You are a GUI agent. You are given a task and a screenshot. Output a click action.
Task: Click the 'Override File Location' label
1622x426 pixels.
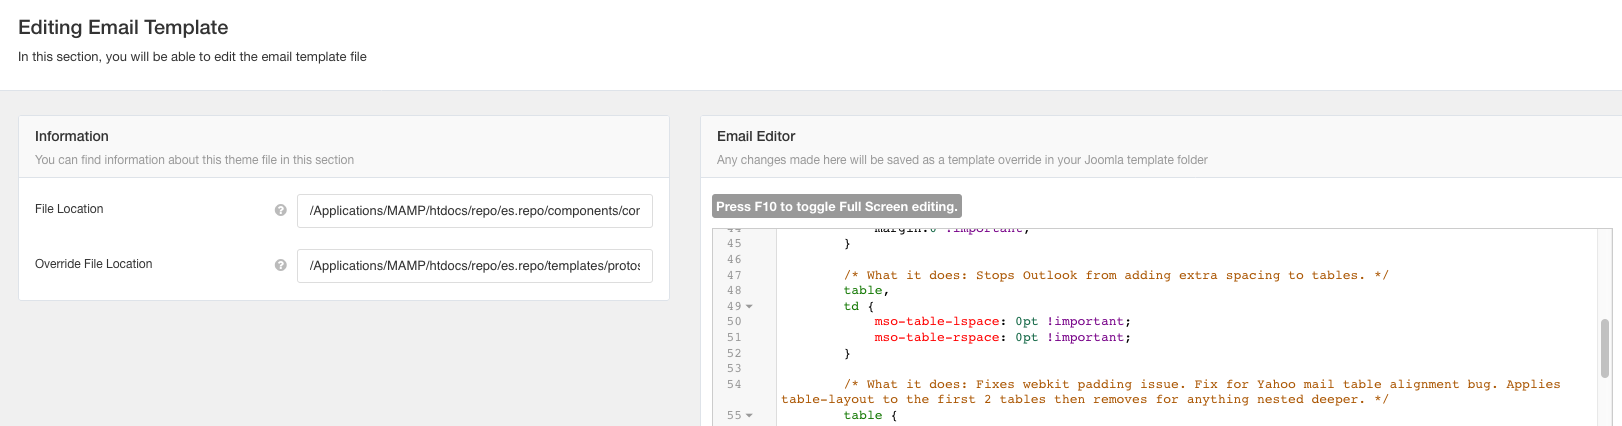[94, 264]
